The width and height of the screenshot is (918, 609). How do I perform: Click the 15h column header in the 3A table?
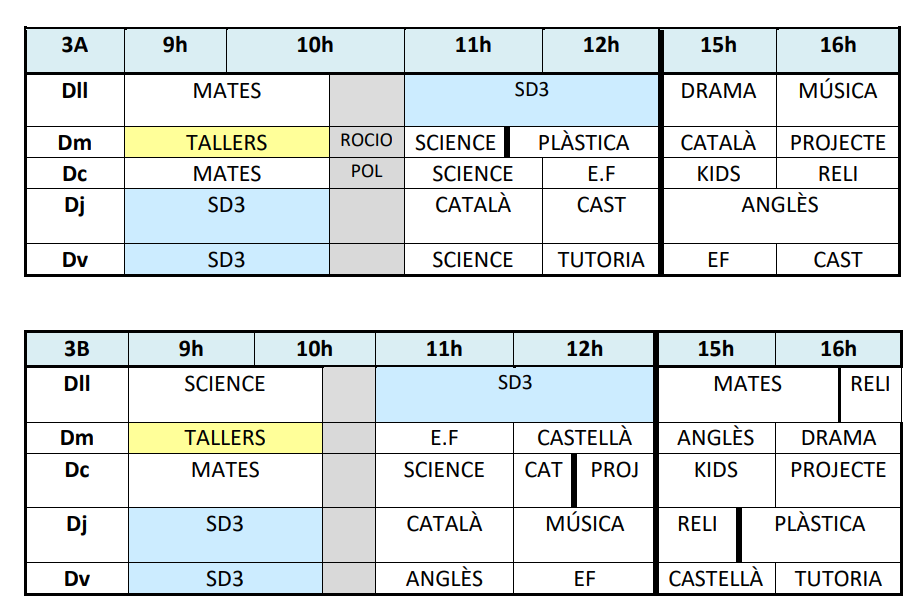pos(718,45)
